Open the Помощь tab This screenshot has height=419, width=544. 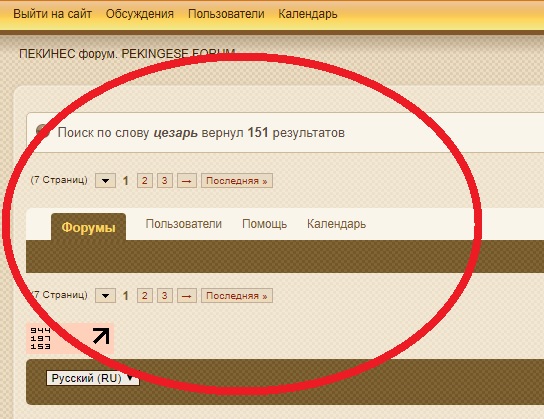tap(264, 224)
